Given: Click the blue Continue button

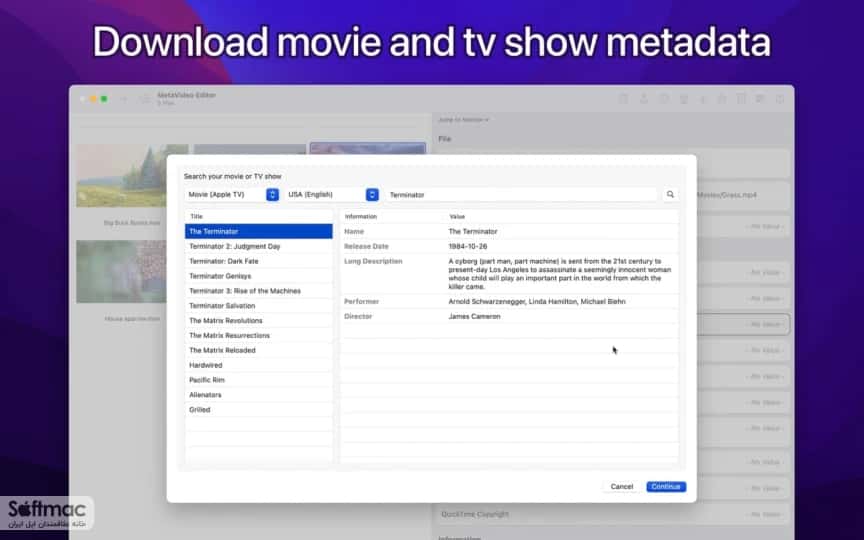Looking at the screenshot, I should point(666,487).
